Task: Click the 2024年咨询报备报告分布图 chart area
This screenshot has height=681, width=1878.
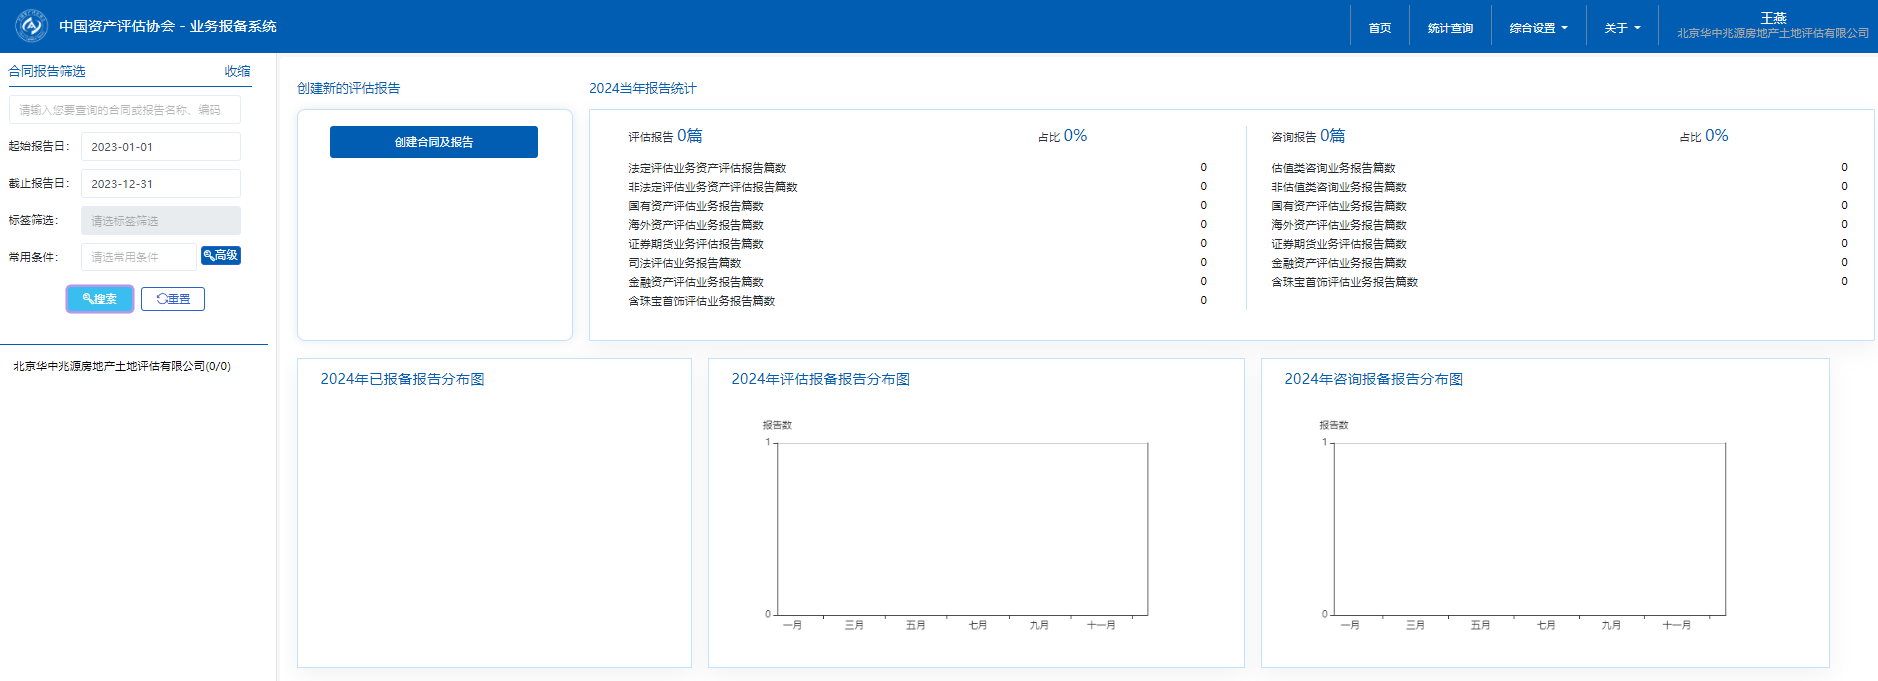Action: pyautogui.click(x=1529, y=529)
